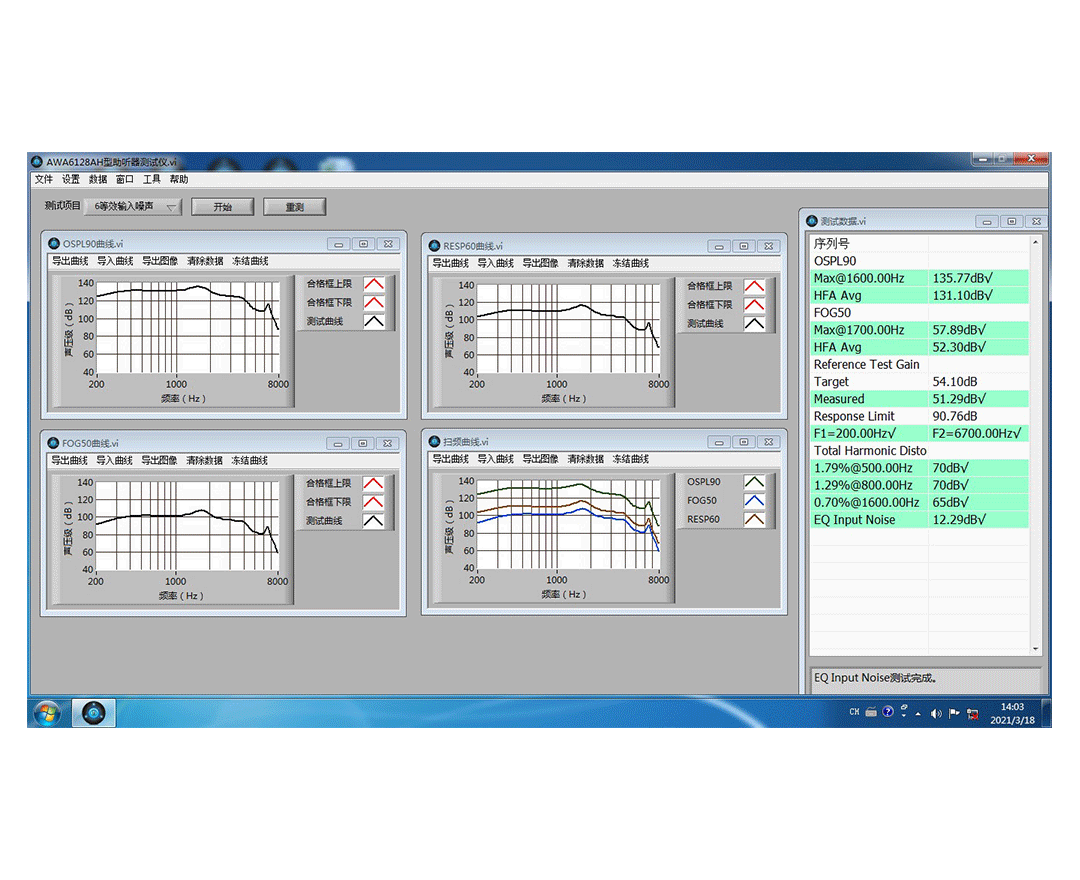
Task: Click the Windows Start orb
Action: 46,713
